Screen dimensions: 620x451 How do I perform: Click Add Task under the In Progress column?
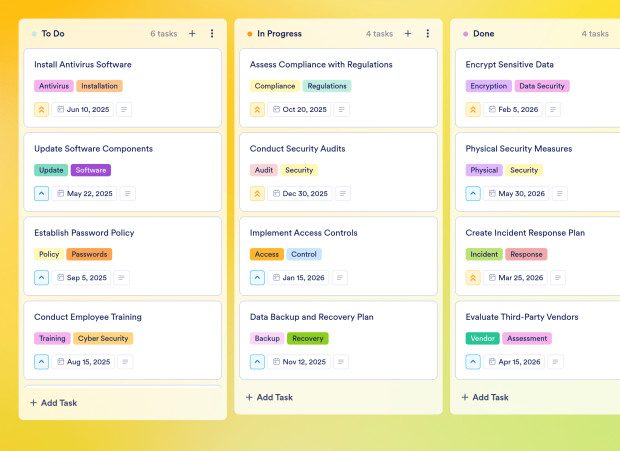(x=269, y=397)
